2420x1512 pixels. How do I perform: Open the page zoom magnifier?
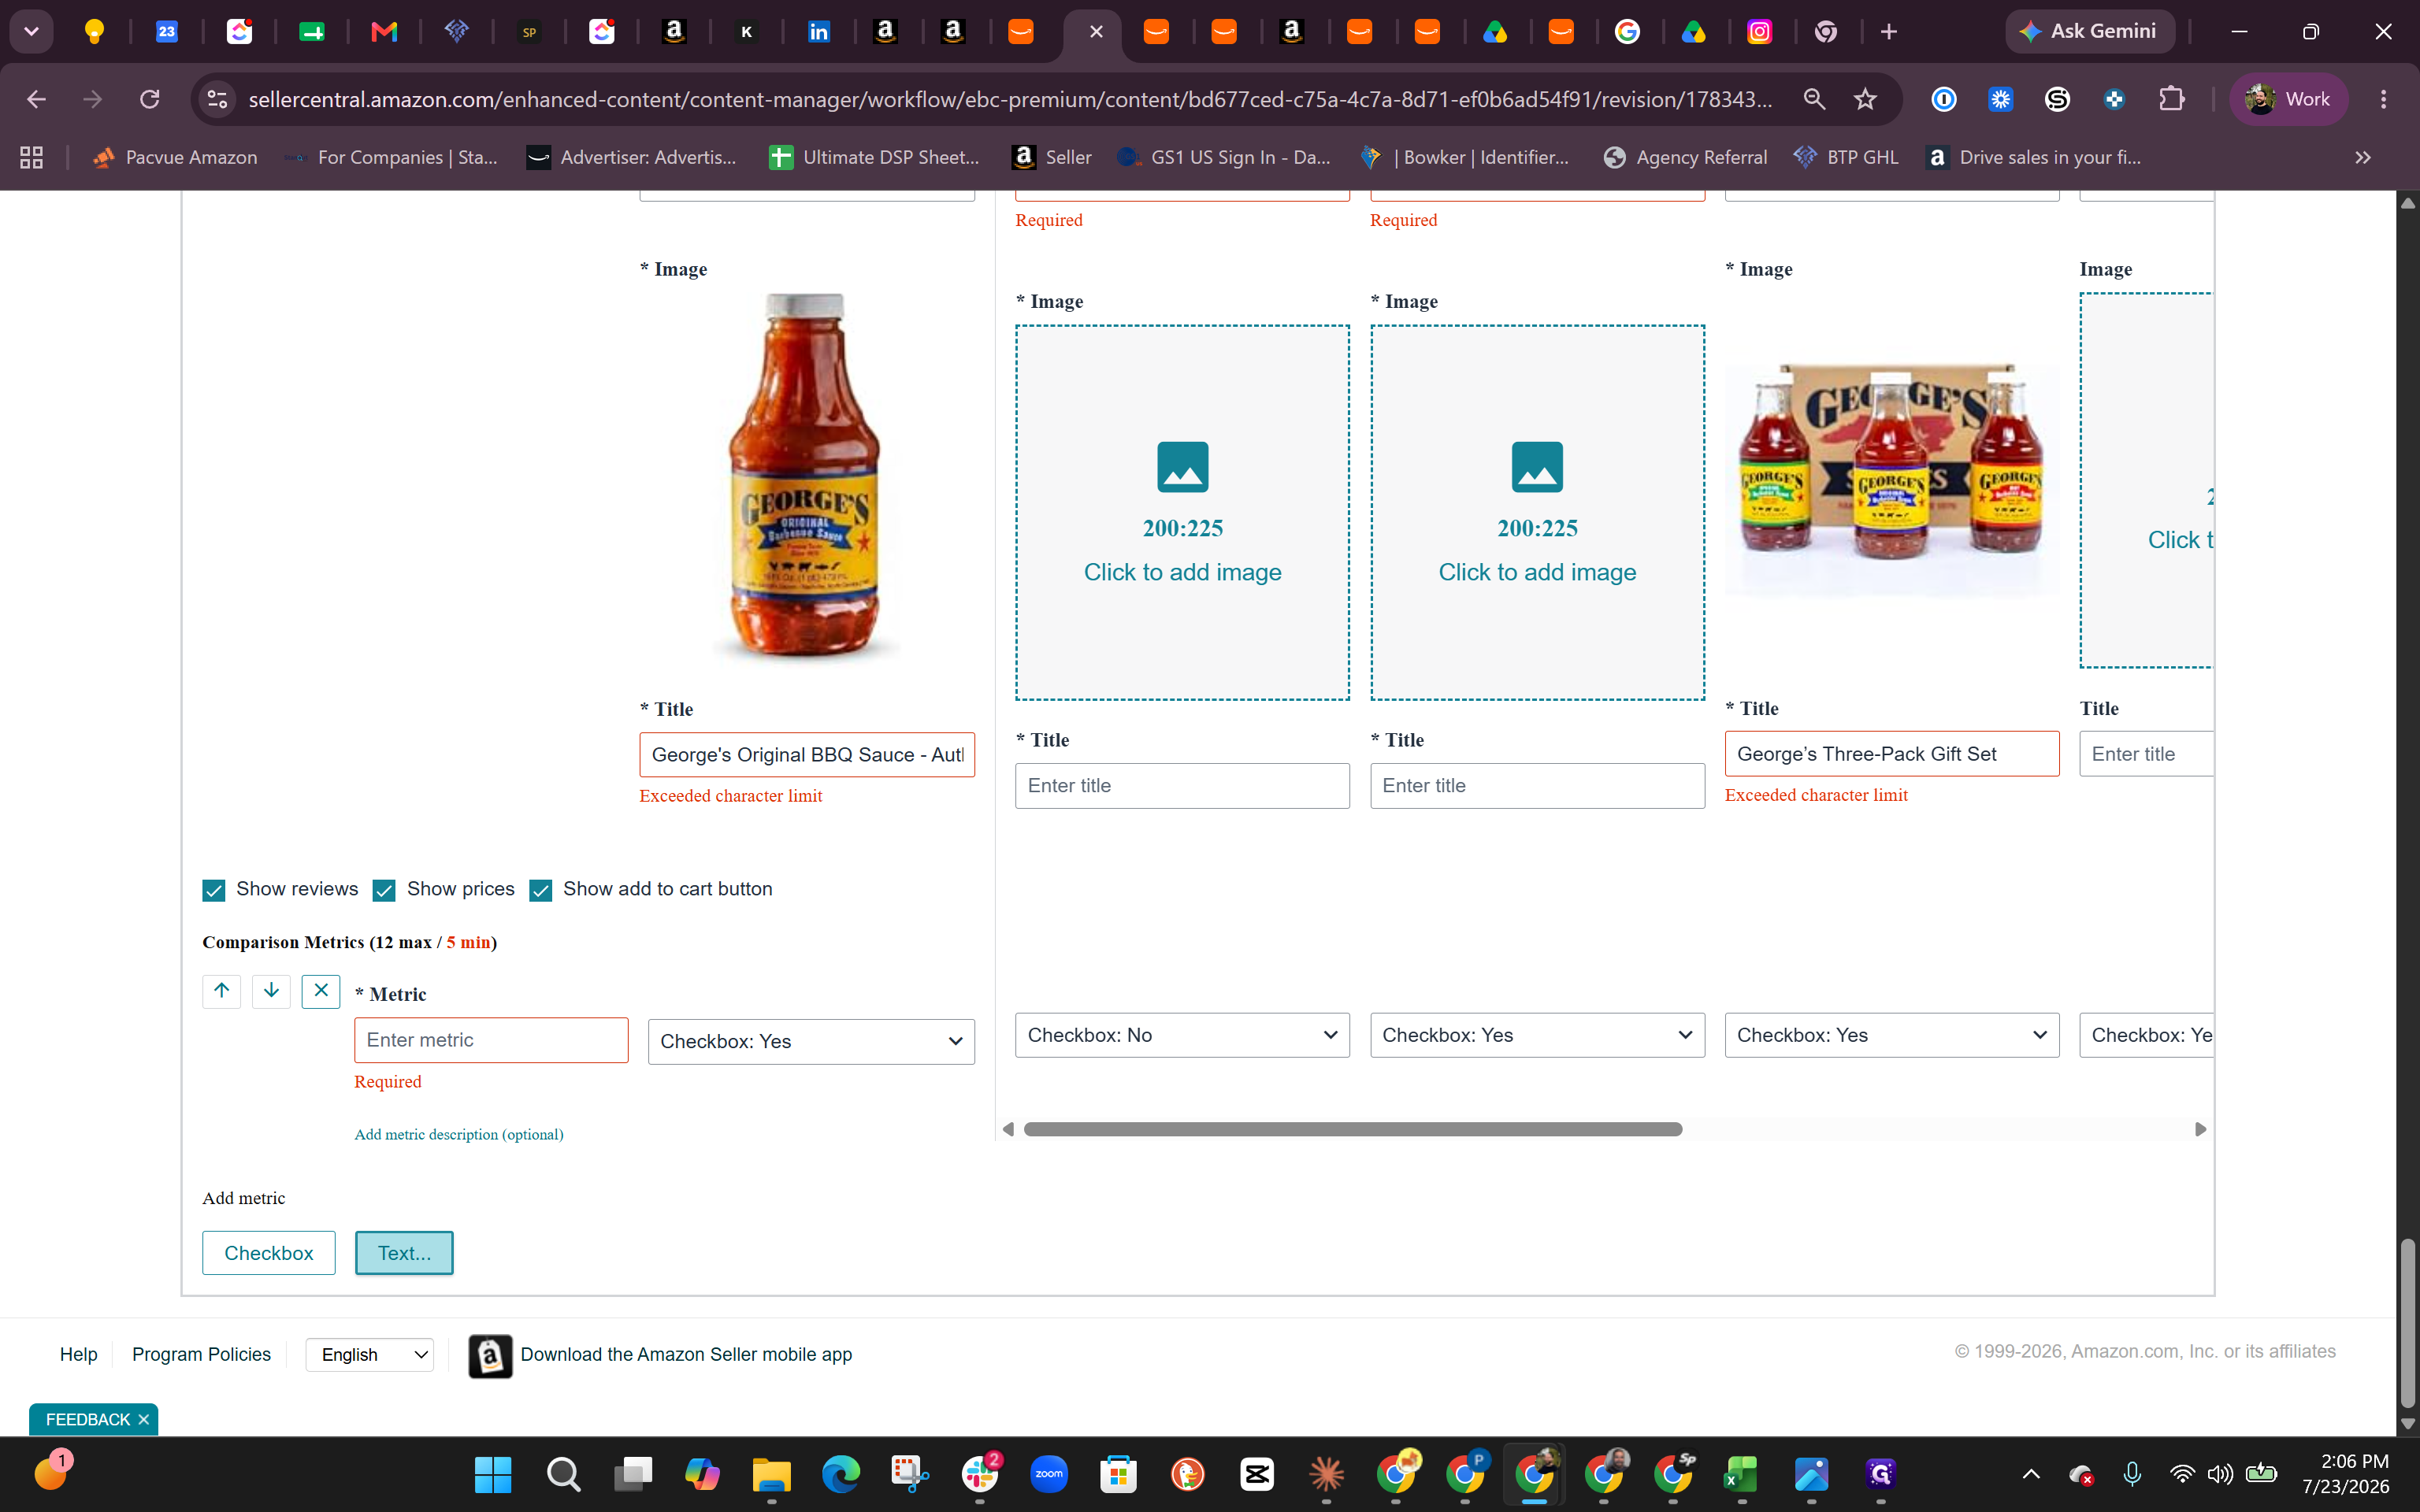(x=1814, y=99)
